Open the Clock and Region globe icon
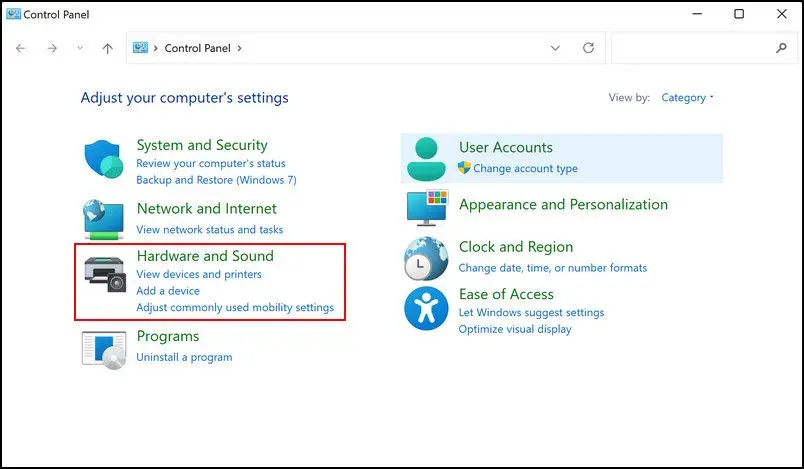This screenshot has width=804, height=469. (426, 258)
